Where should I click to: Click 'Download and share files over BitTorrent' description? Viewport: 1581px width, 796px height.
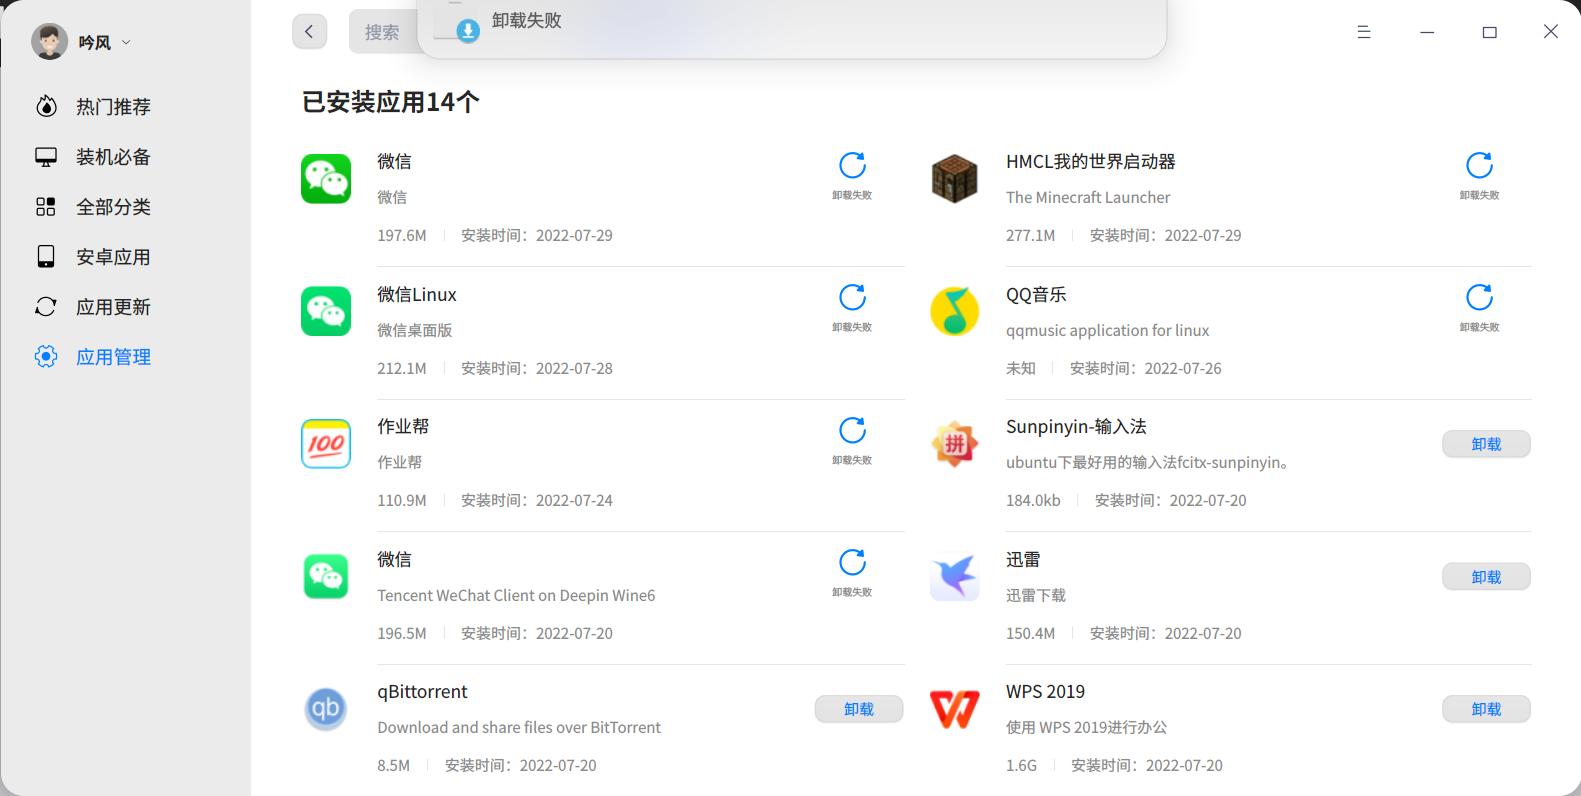pyautogui.click(x=519, y=728)
